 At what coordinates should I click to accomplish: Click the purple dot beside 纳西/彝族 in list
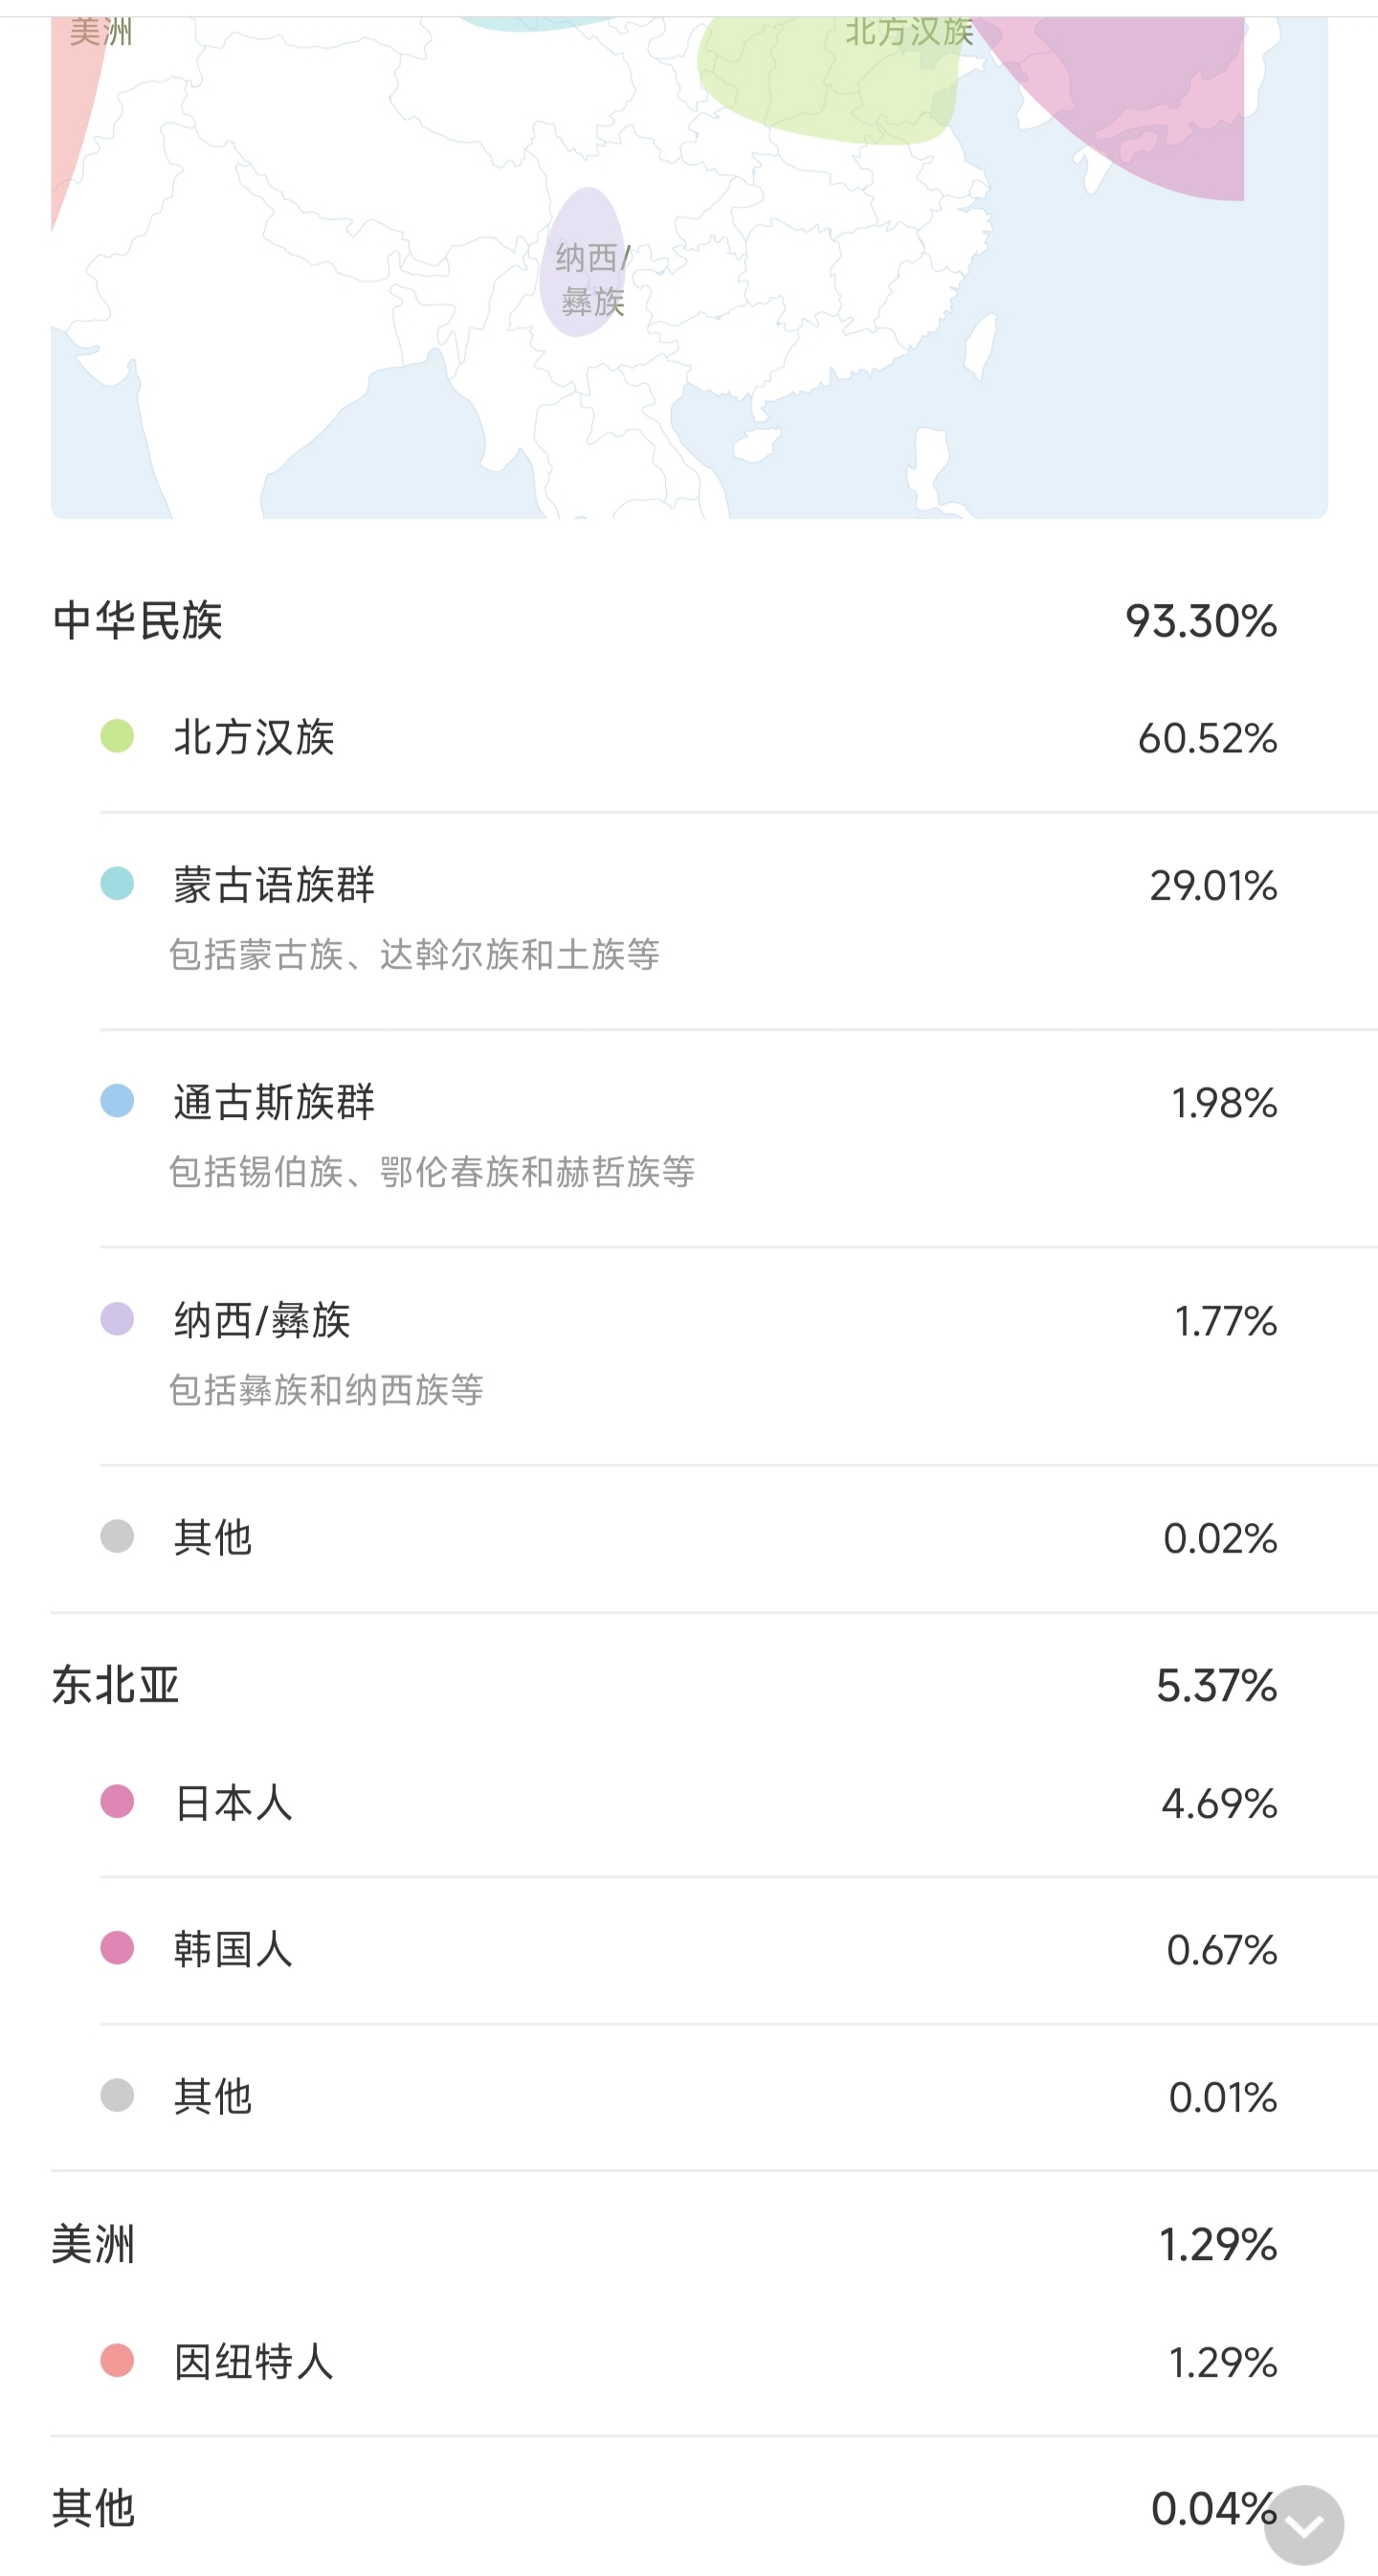tap(117, 1318)
